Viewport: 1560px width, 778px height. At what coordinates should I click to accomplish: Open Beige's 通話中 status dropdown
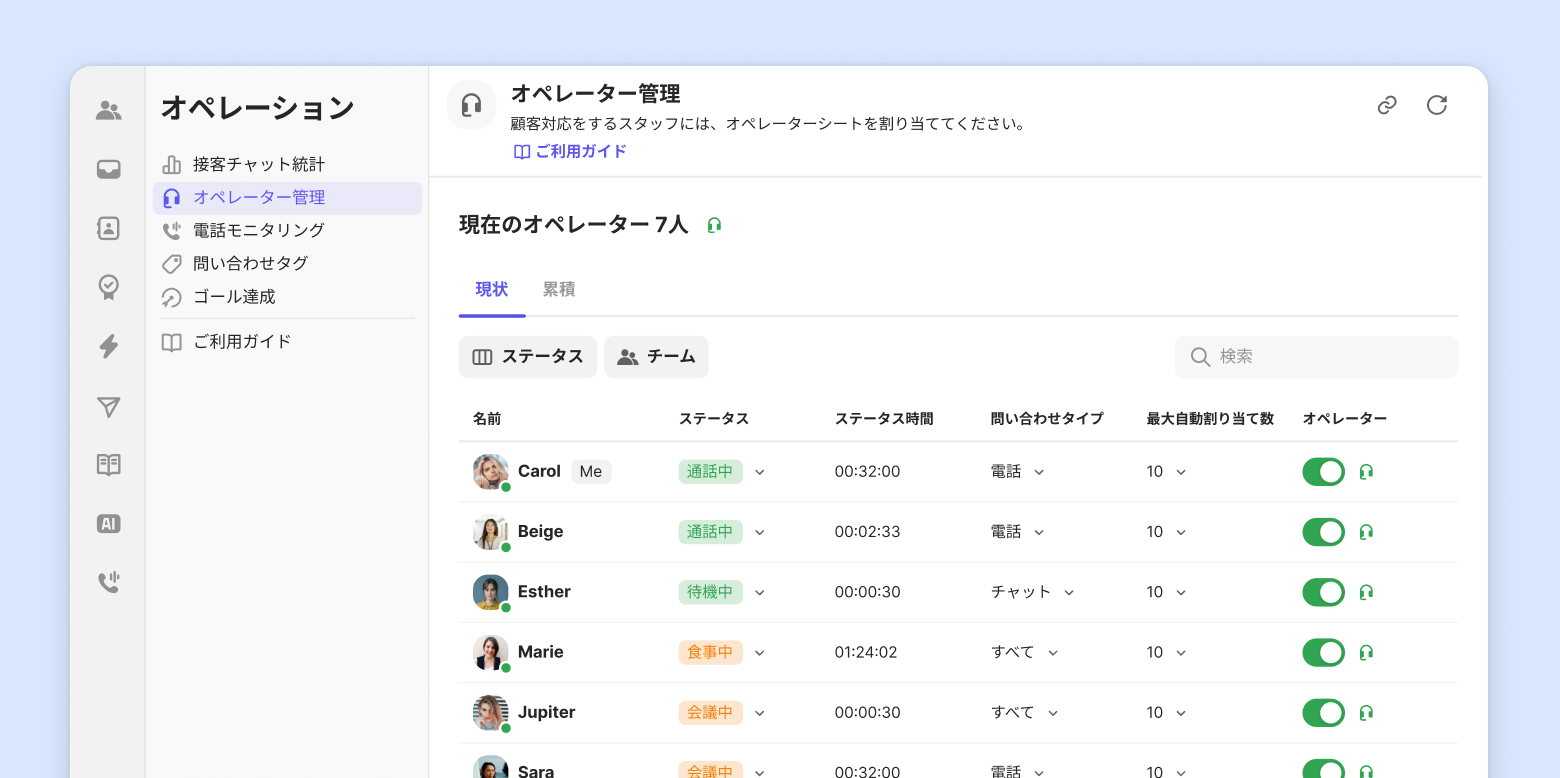tap(759, 532)
